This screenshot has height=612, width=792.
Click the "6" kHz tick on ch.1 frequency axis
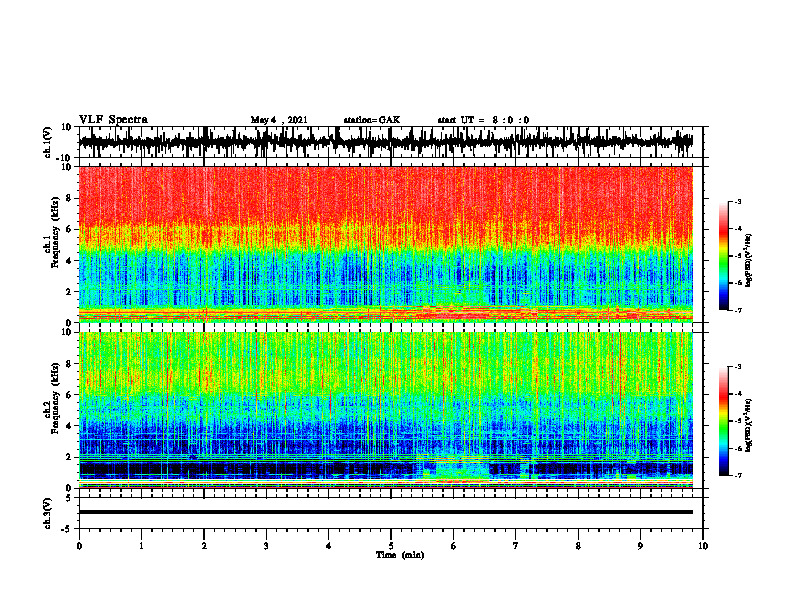(x=69, y=229)
